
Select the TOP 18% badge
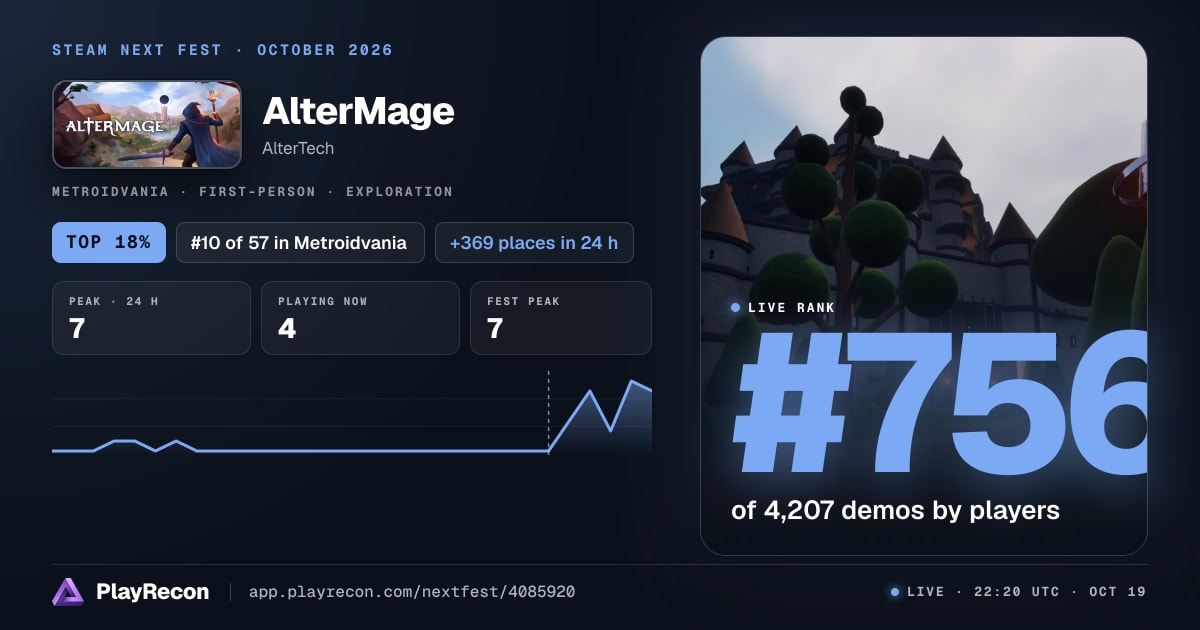click(109, 242)
